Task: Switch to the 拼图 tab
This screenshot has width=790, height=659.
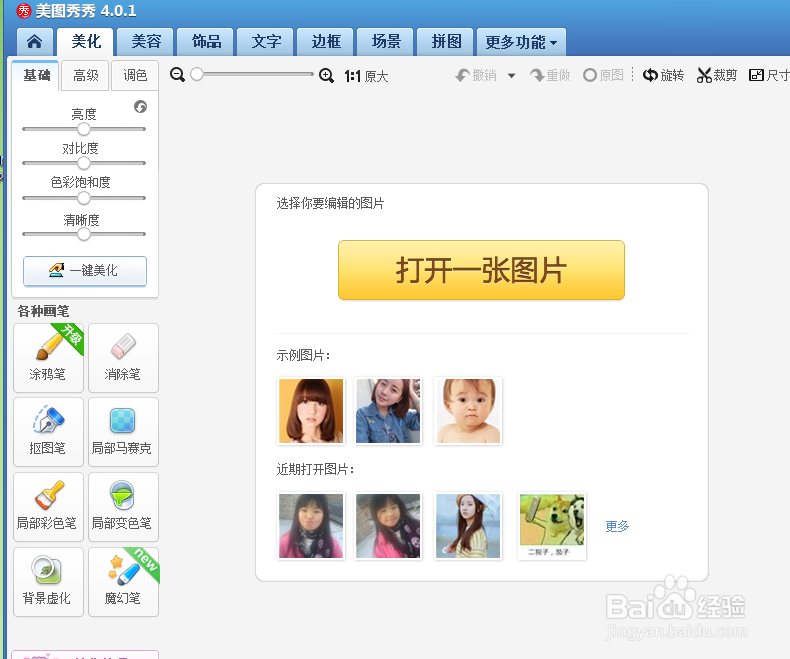Action: coord(445,41)
